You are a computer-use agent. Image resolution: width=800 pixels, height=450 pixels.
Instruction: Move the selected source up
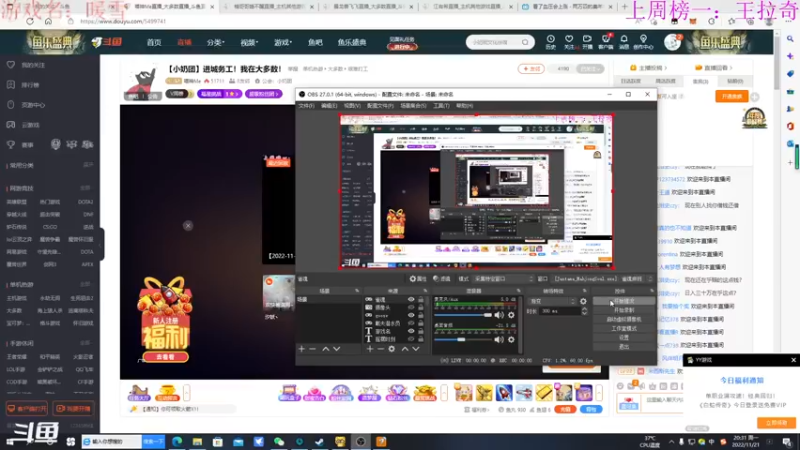pyautogui.click(x=405, y=349)
